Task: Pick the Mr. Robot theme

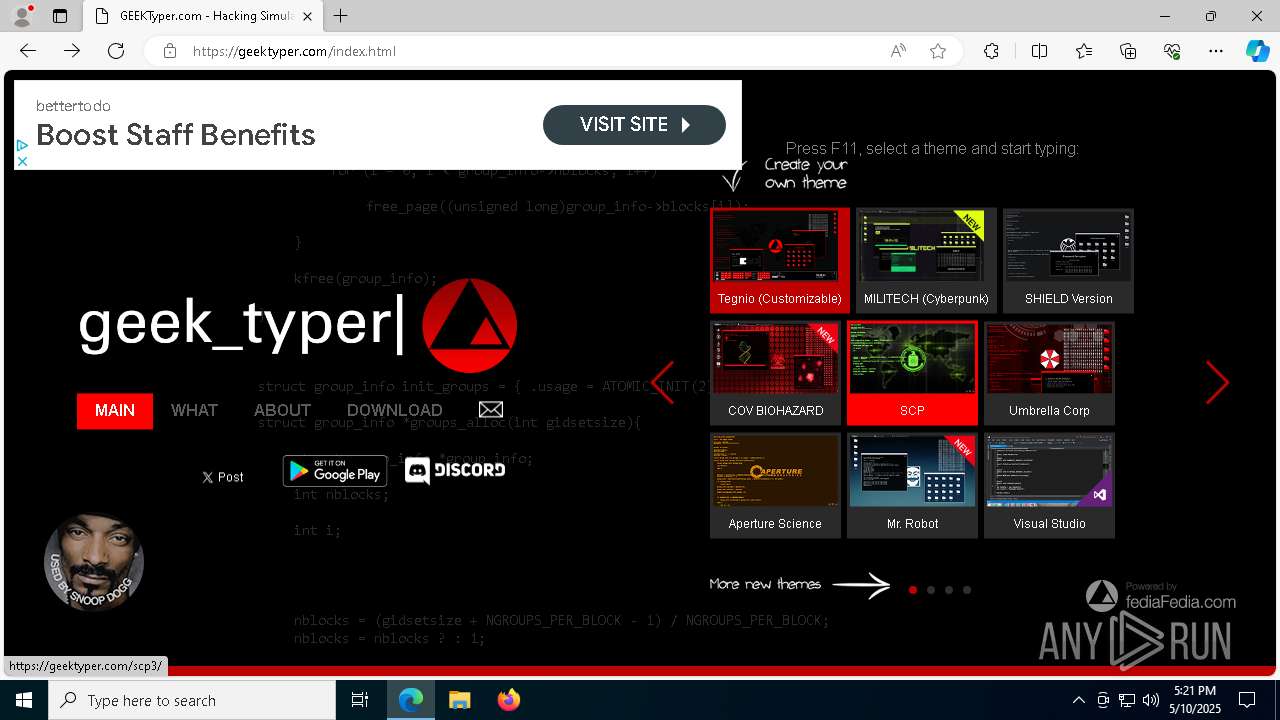Action: [912, 486]
